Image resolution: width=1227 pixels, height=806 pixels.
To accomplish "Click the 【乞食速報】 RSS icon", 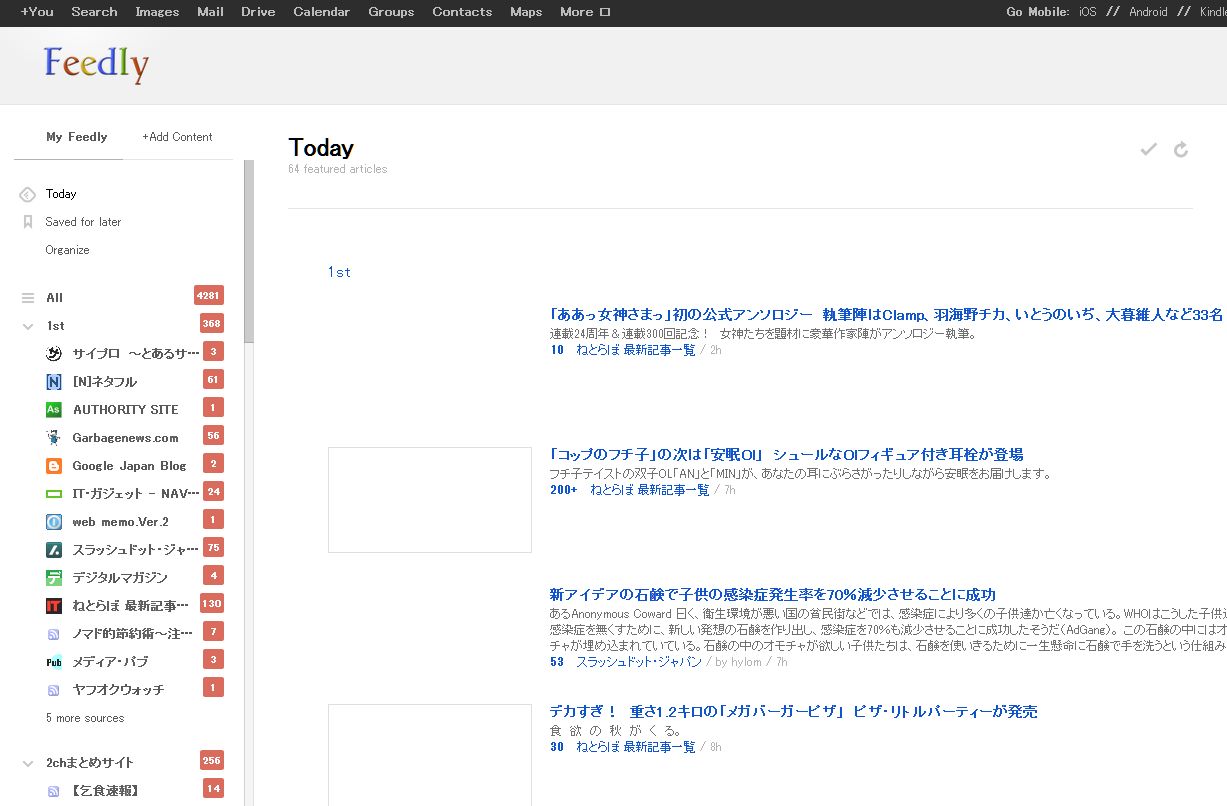I will pos(54,790).
